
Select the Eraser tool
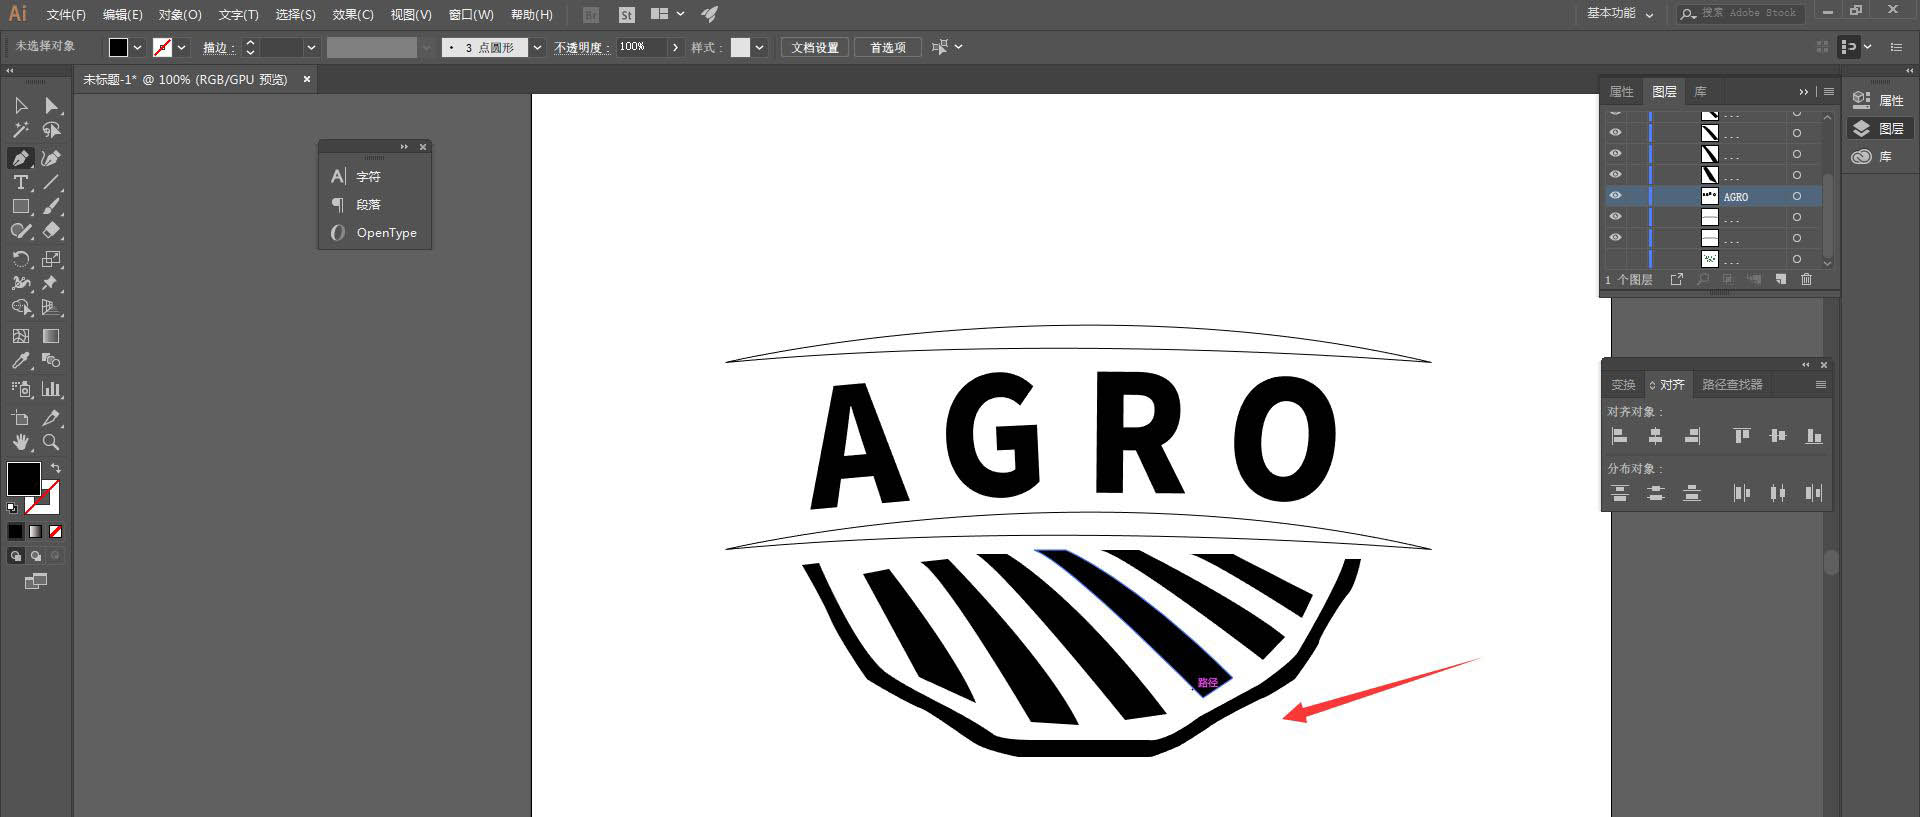(x=51, y=230)
